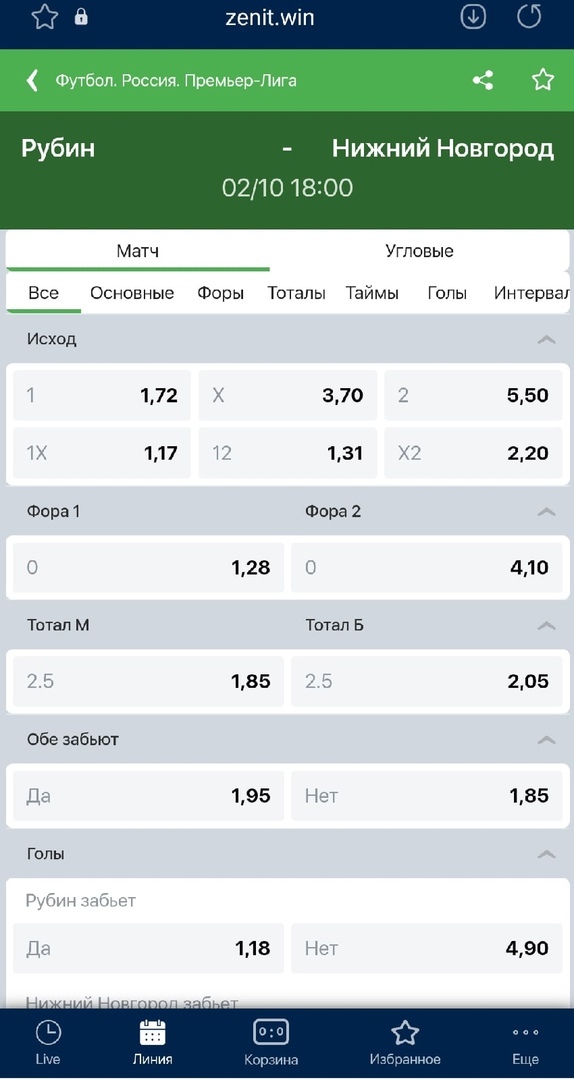Tap the back arrow beside Футбол. Россия
Viewport: 574px width, 1080px height.
32,81
